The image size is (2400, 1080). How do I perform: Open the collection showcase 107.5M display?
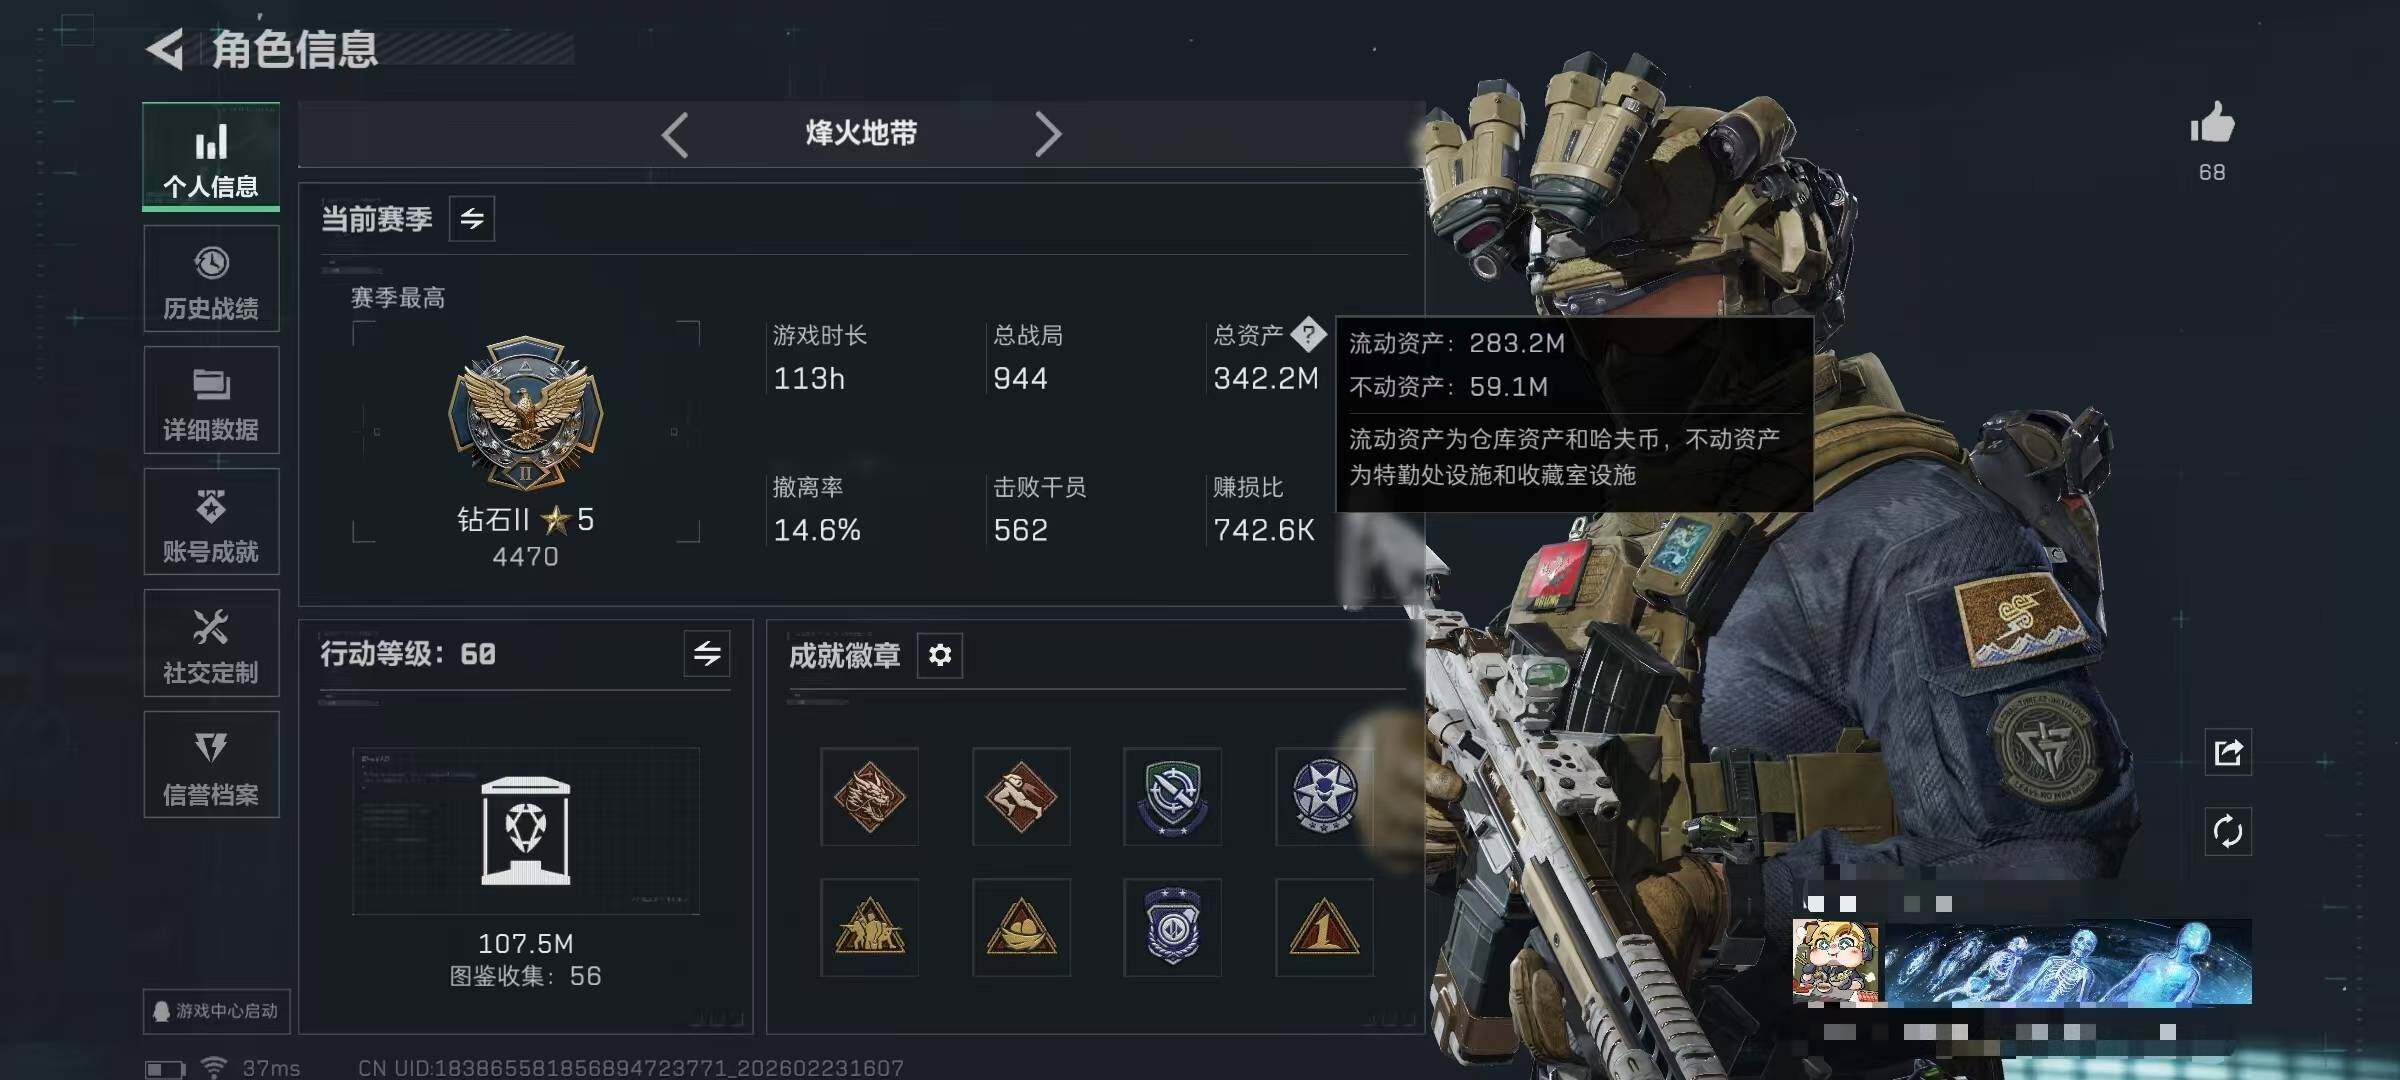pos(526,832)
